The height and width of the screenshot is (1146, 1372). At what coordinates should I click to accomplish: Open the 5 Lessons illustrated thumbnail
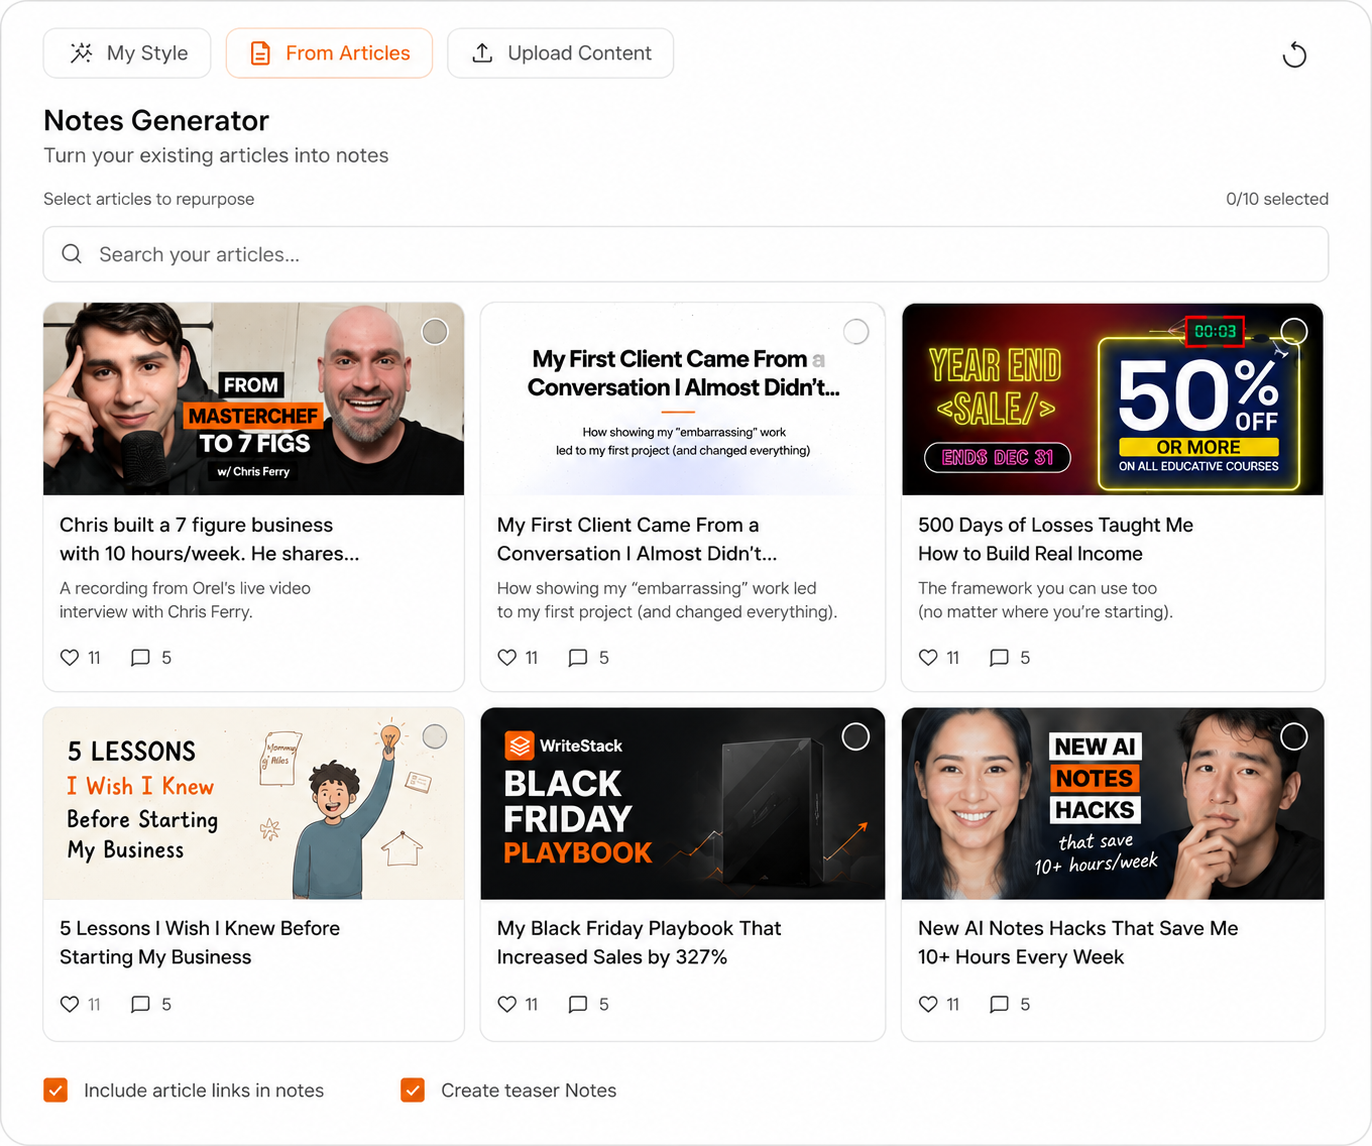click(x=254, y=804)
